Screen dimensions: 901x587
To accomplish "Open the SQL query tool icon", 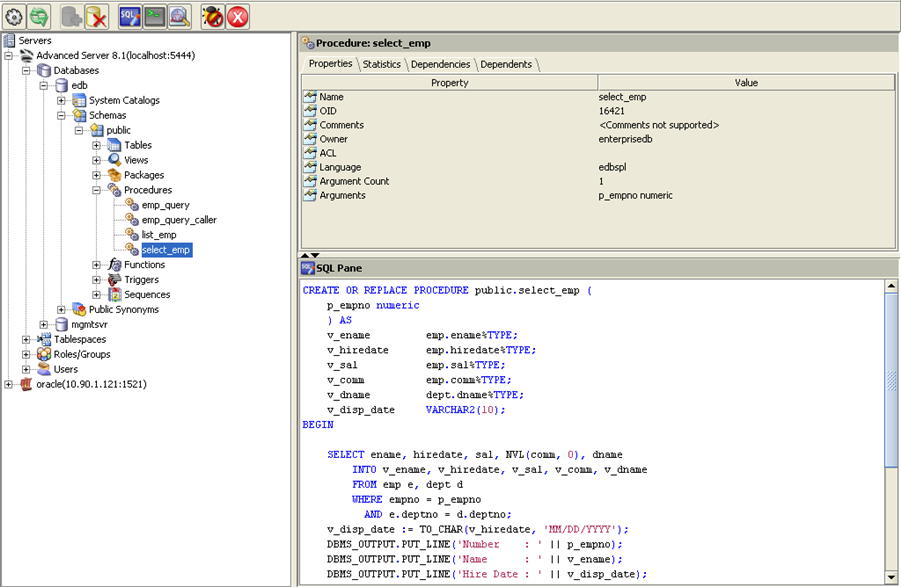I will tap(129, 15).
